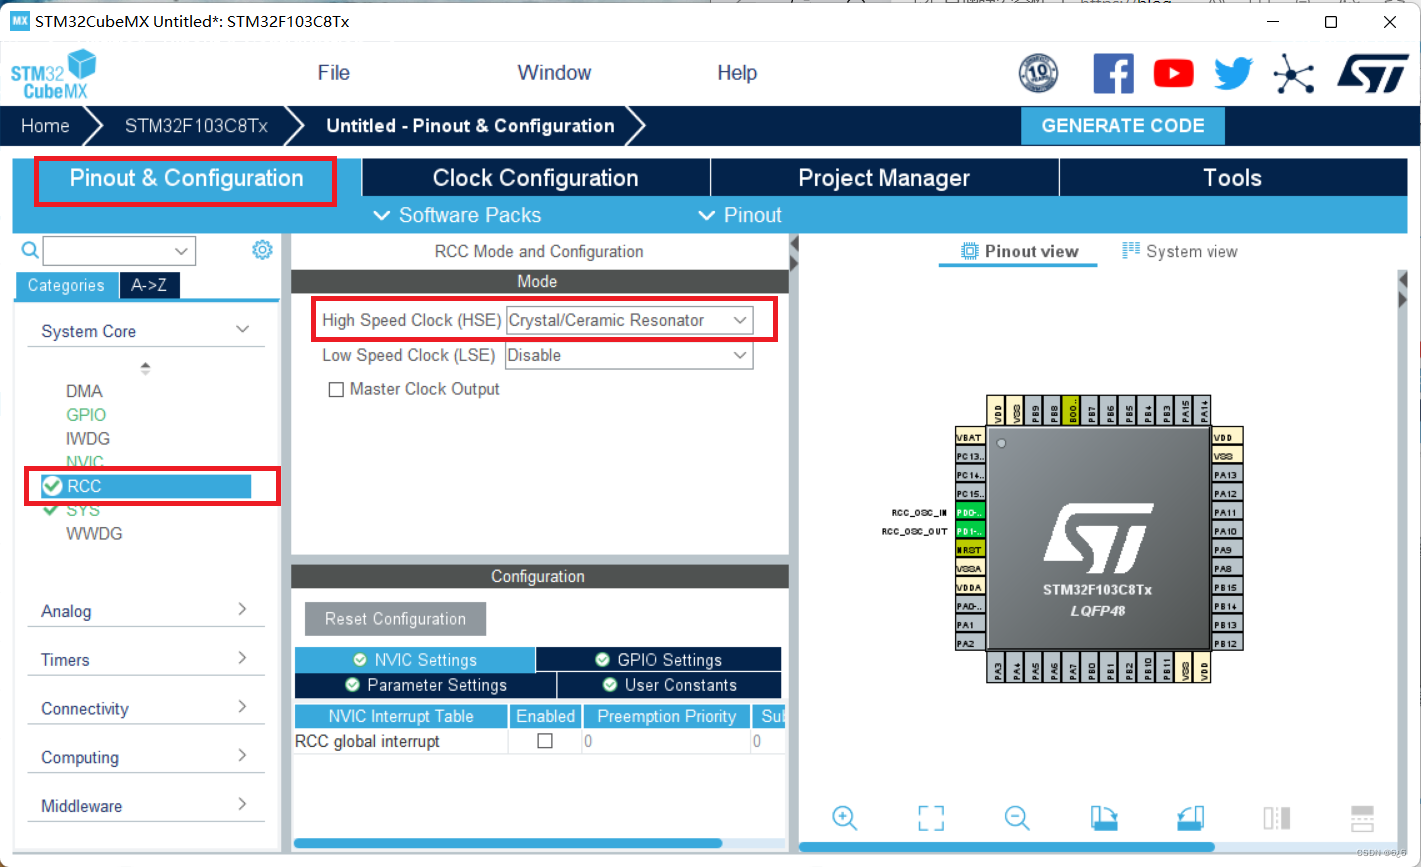Select the PD1 RCC_OSC_OUT pin on chip
This screenshot has height=867, width=1421.
[970, 531]
